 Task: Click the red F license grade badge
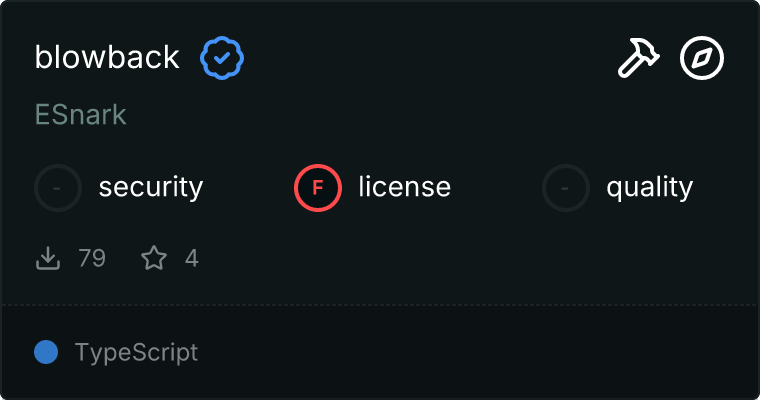coord(318,187)
